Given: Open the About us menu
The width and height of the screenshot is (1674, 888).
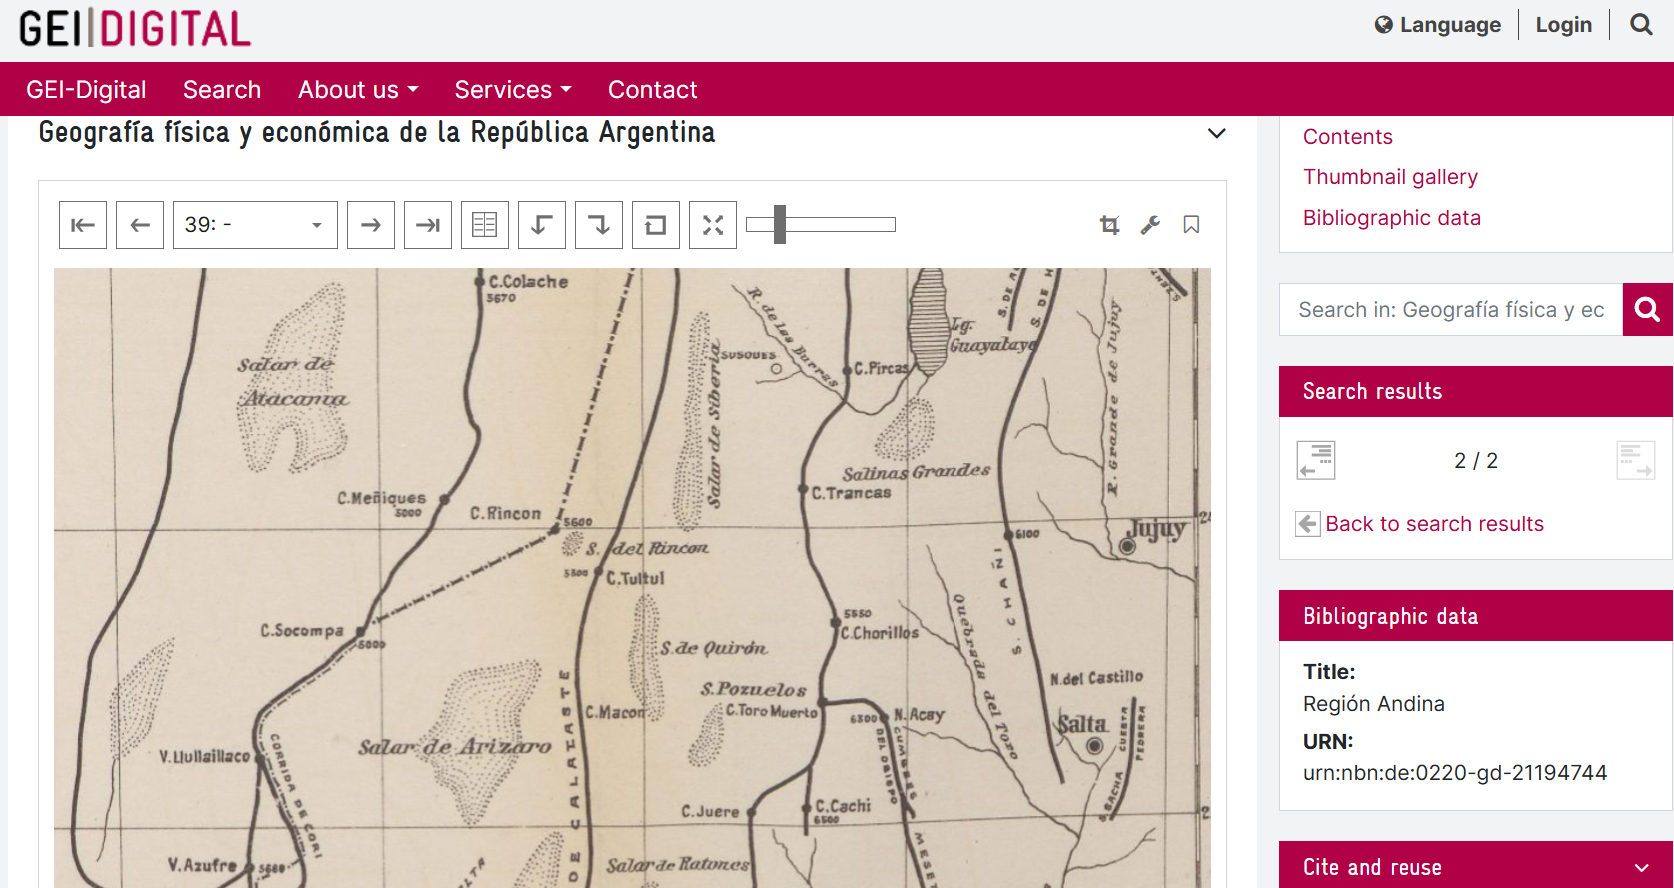Looking at the screenshot, I should pyautogui.click(x=358, y=90).
